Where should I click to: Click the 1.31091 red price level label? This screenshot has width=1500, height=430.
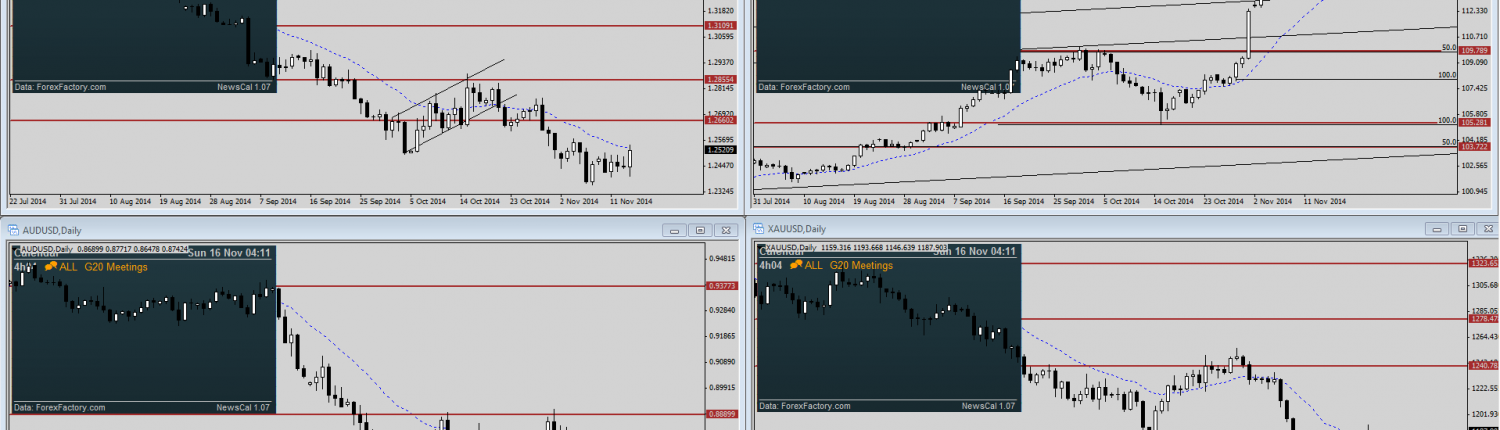coord(720,25)
